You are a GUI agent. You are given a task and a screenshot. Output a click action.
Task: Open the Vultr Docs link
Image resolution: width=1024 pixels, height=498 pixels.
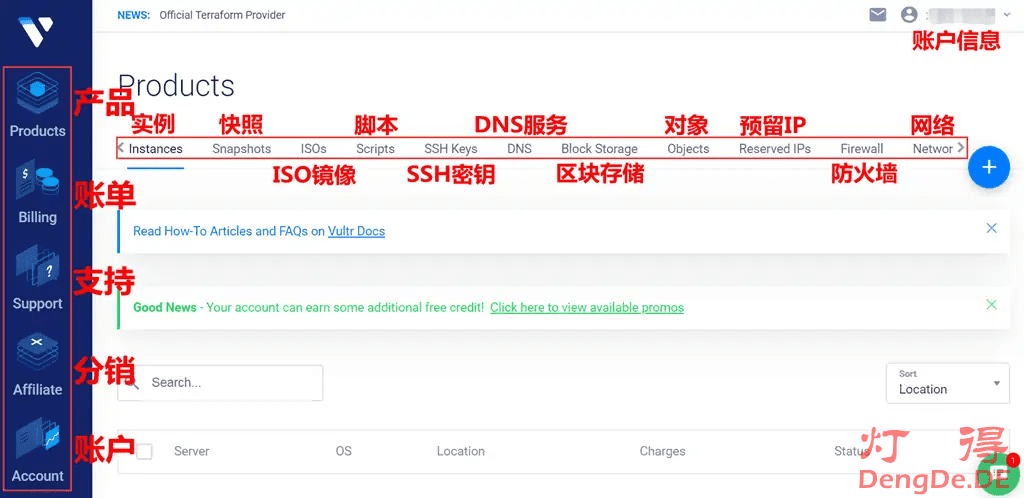pos(356,231)
